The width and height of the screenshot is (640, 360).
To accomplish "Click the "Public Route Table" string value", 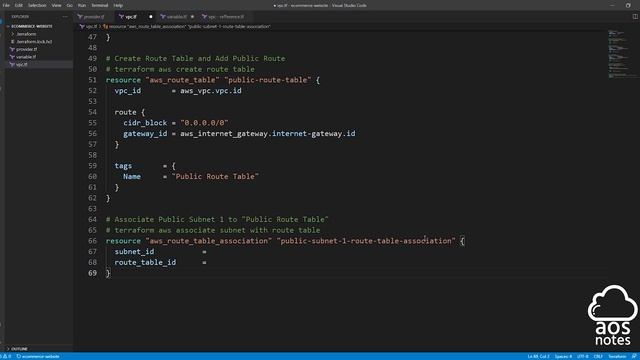I will 215,177.
